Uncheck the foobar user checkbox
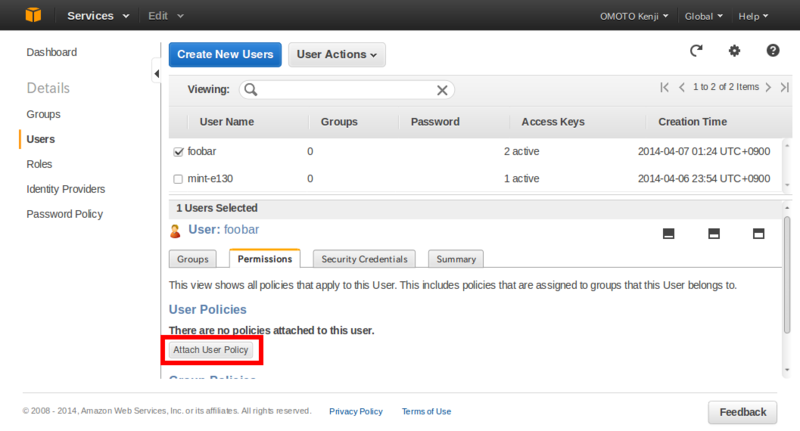 178,152
